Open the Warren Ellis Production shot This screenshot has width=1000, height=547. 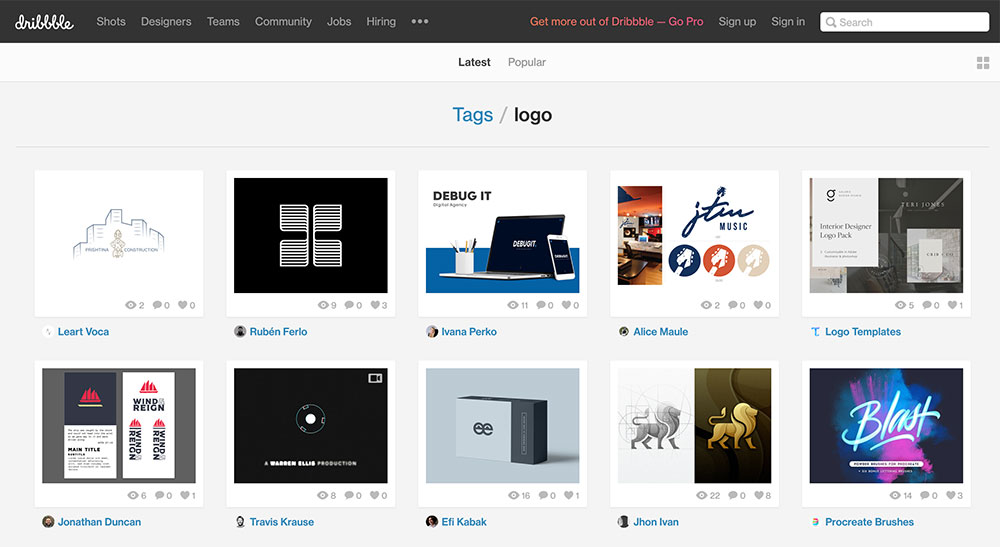(x=311, y=425)
